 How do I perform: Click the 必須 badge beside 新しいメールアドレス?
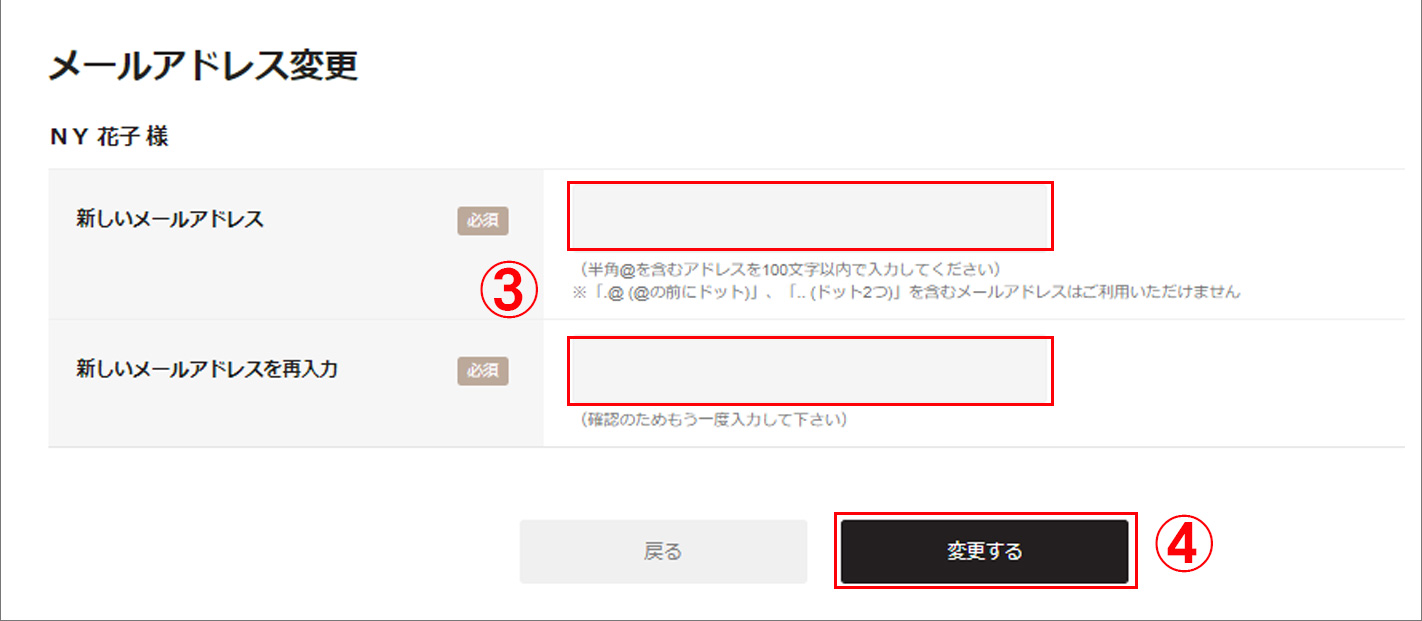(483, 220)
